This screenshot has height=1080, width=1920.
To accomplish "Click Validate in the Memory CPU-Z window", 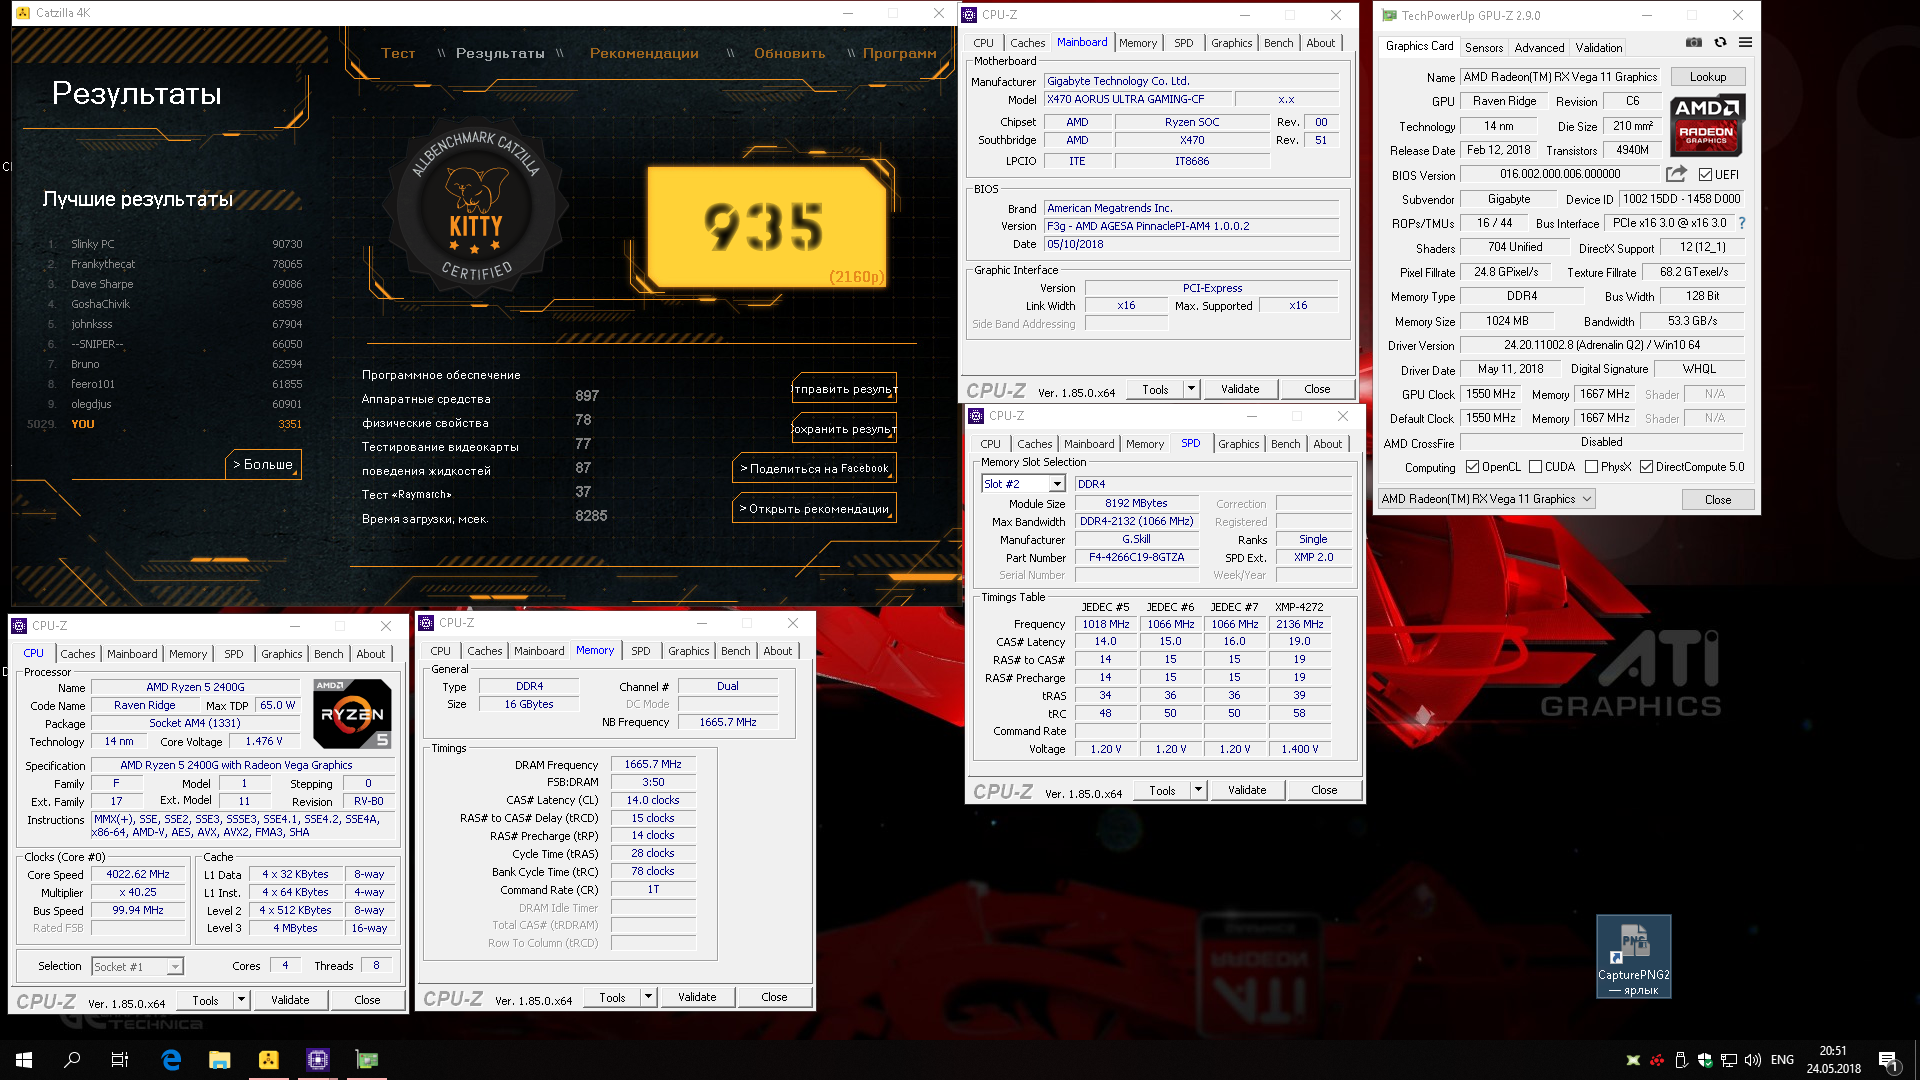I will pos(697,997).
